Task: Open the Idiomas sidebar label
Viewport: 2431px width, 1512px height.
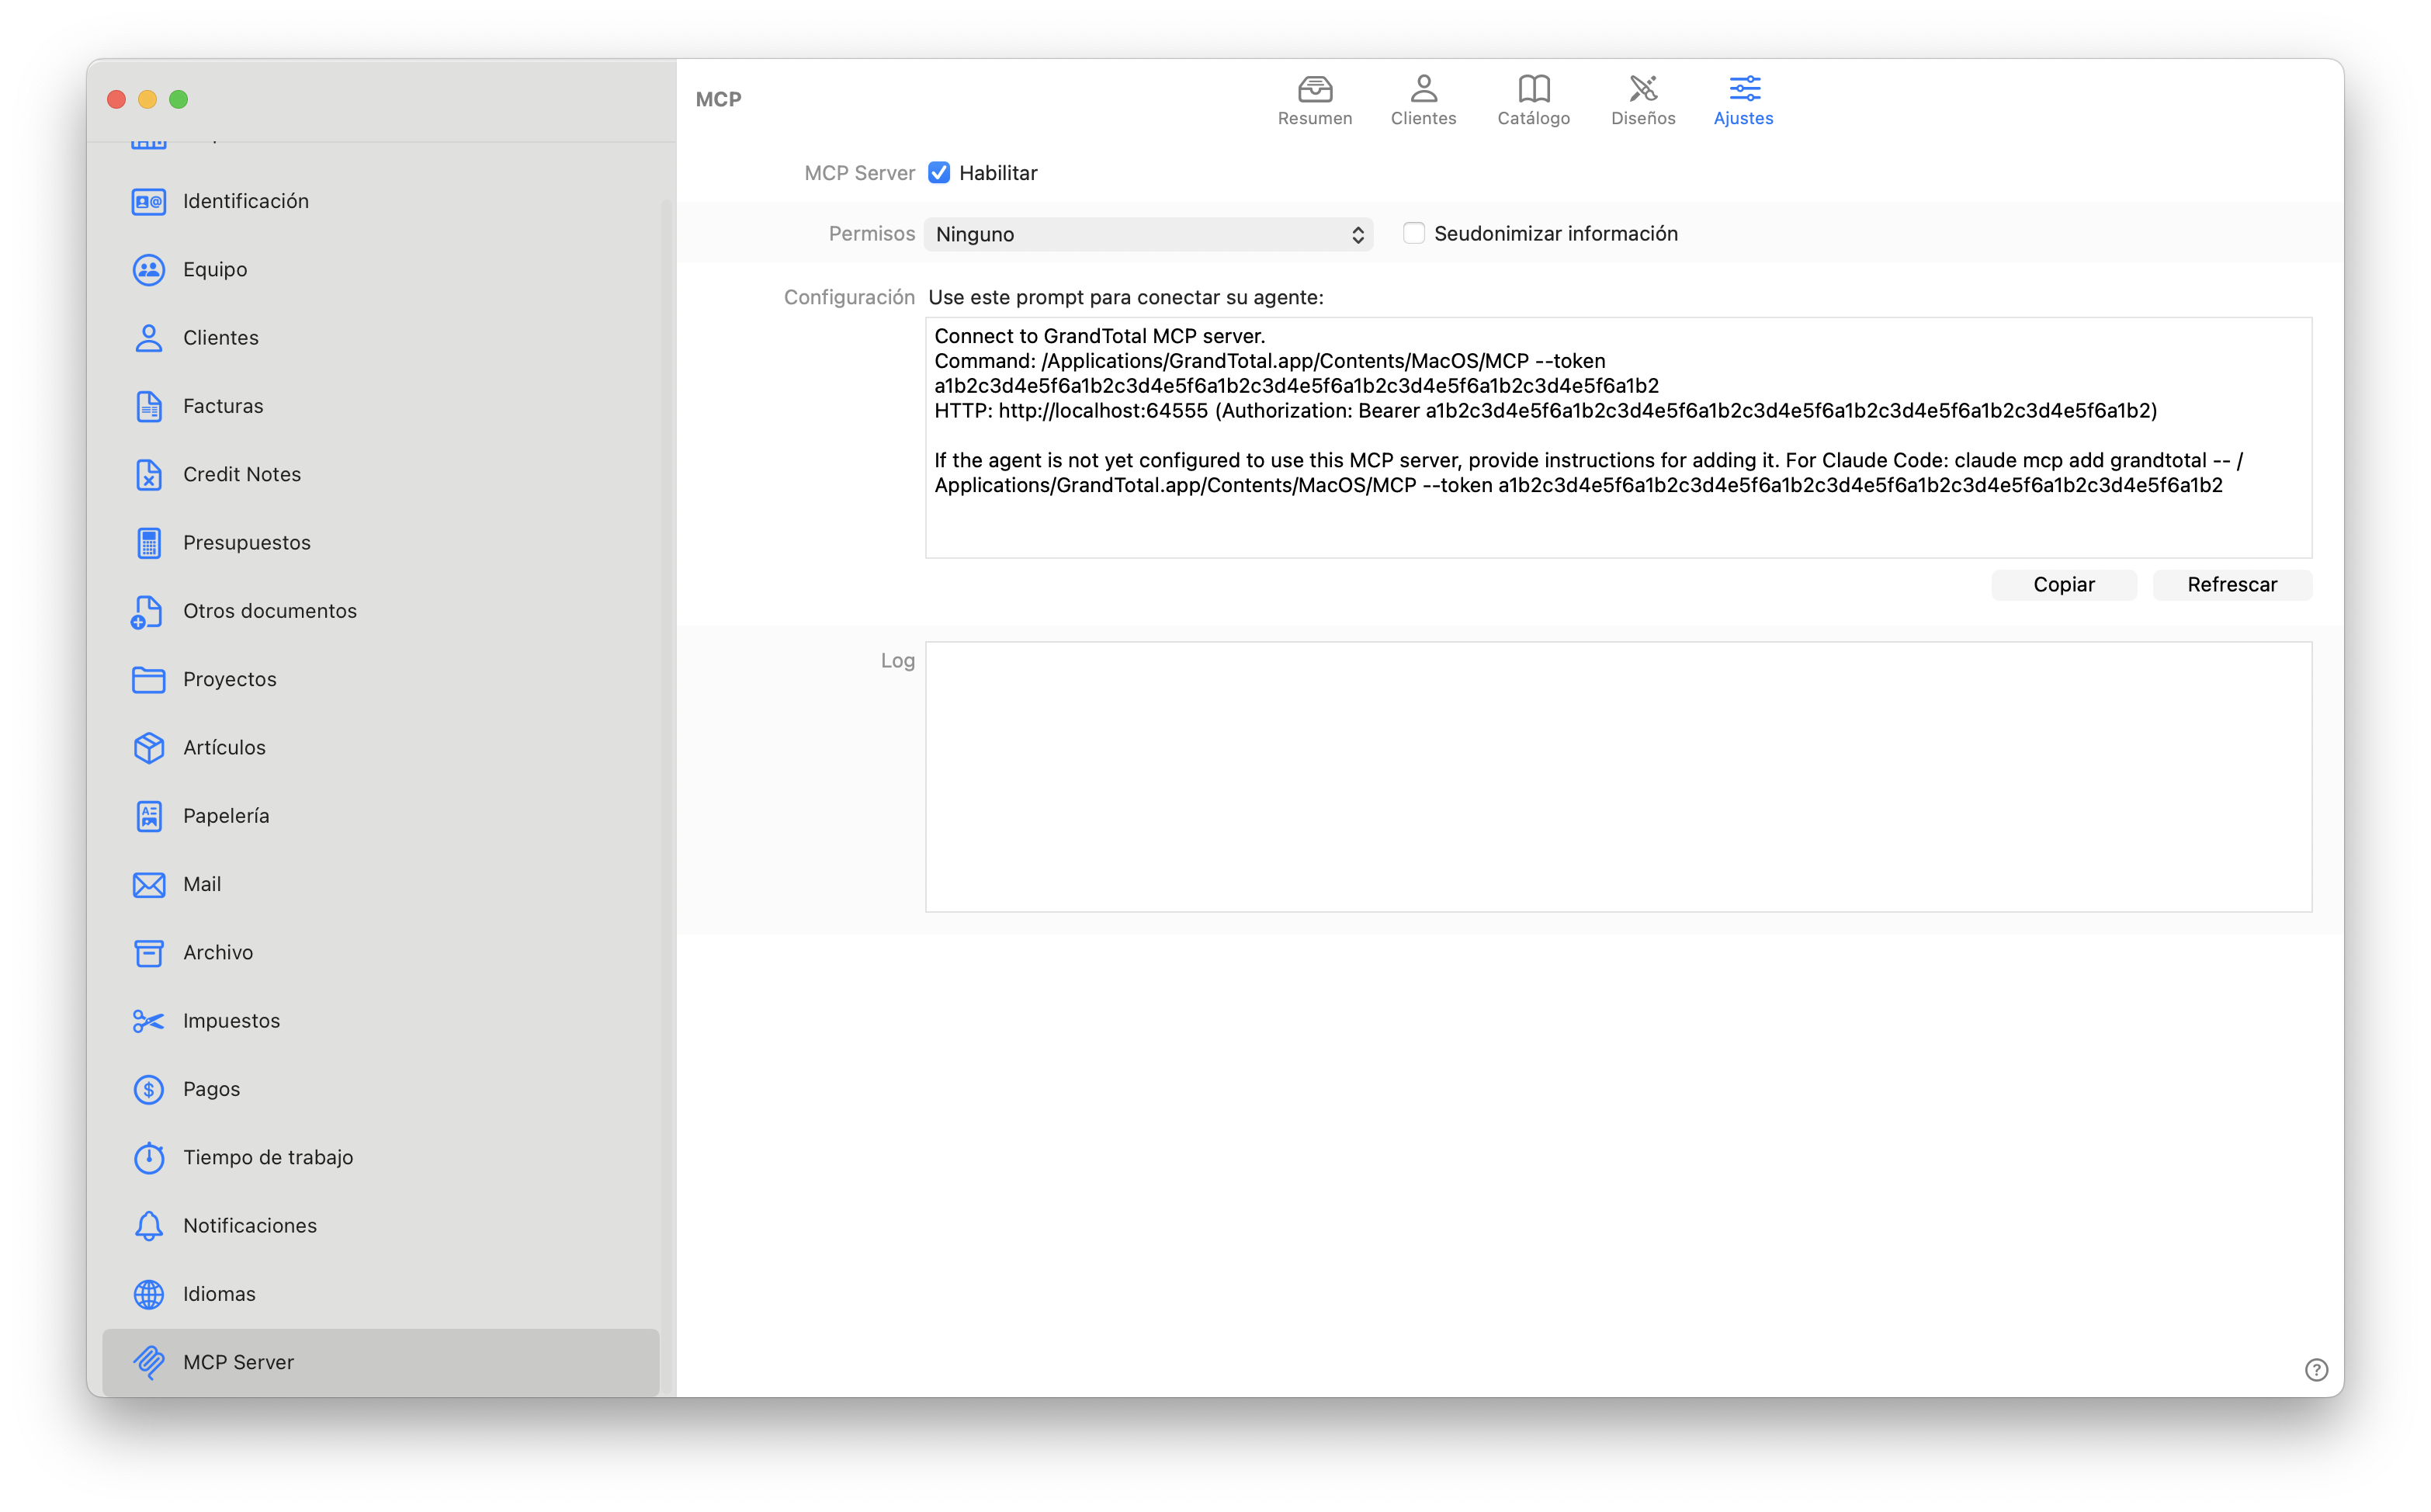Action: (x=219, y=1294)
